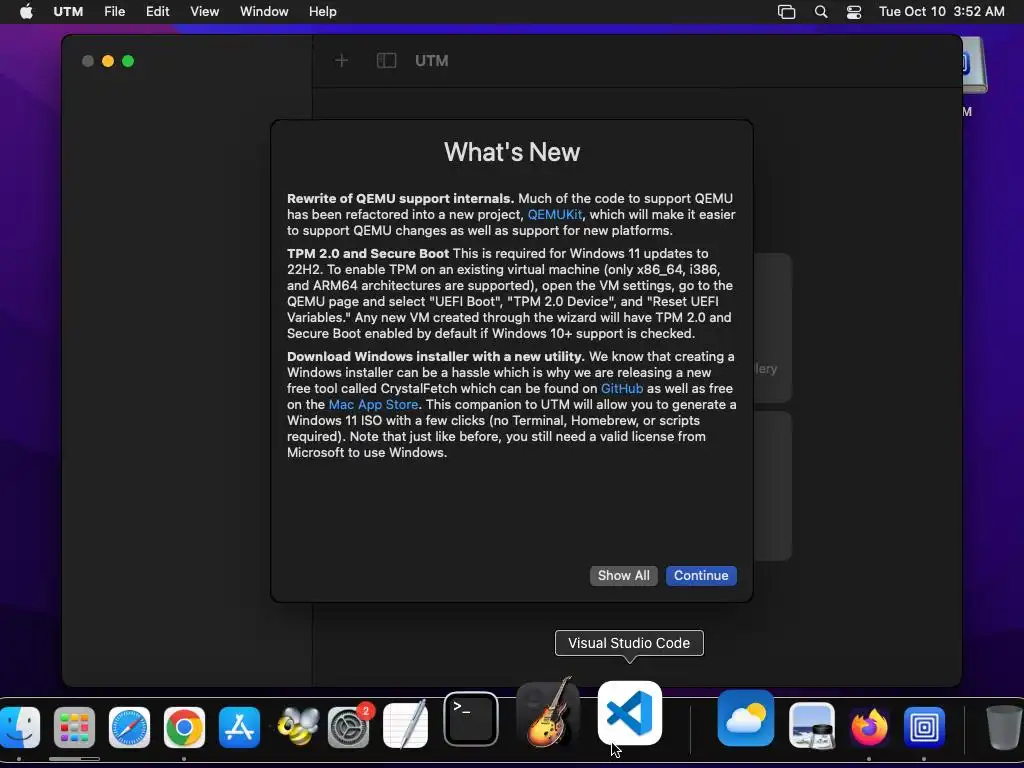Open the Window menu
The height and width of the screenshot is (768, 1024).
pyautogui.click(x=264, y=12)
